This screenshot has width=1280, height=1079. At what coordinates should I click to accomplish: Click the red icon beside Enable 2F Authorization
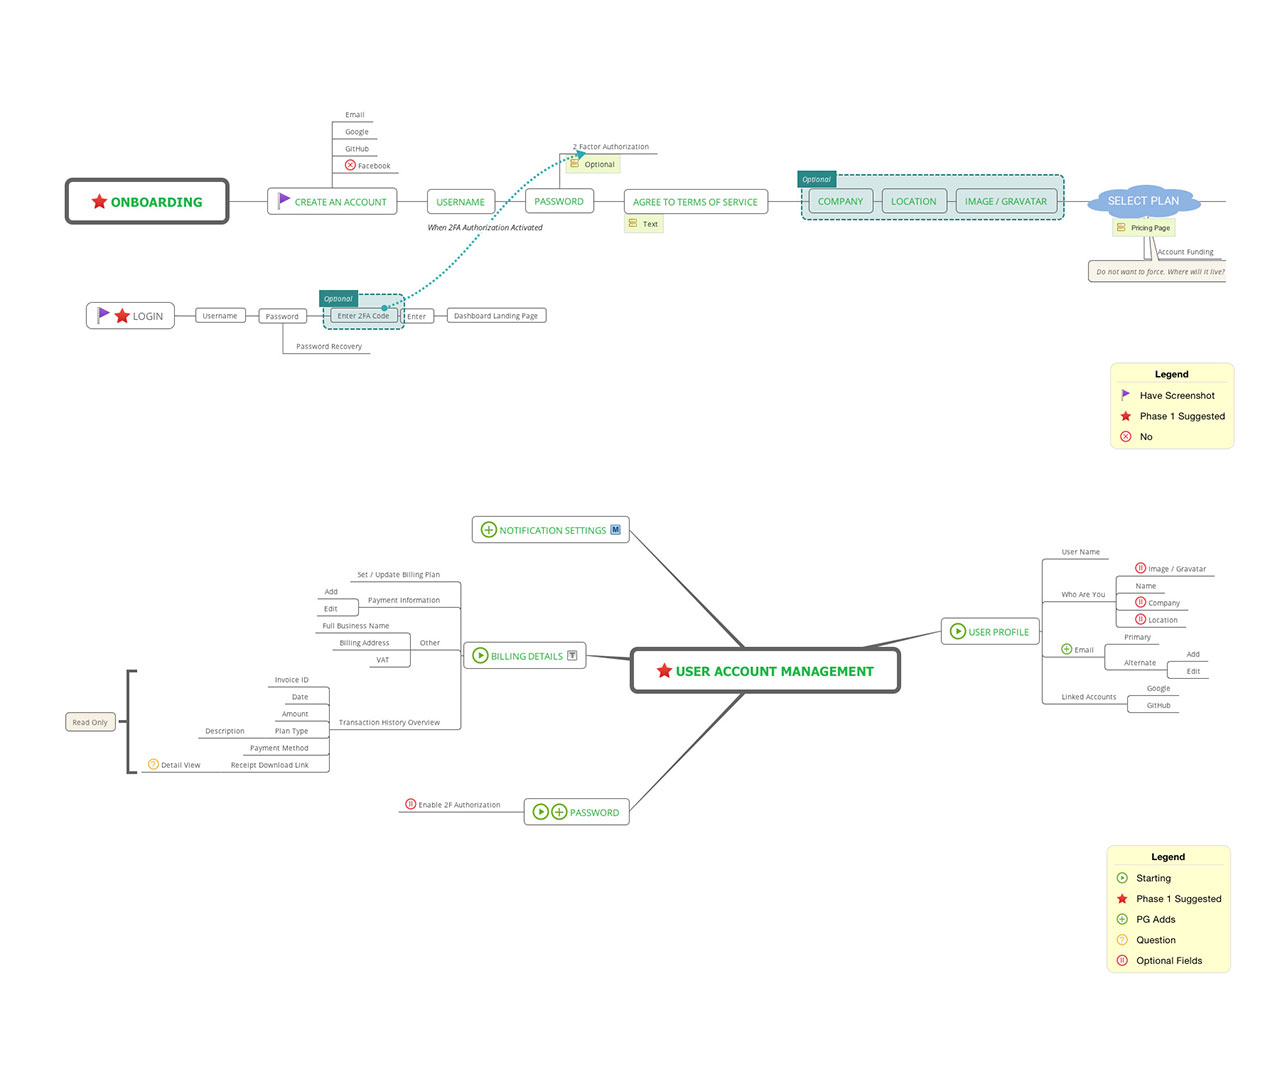click(x=410, y=804)
